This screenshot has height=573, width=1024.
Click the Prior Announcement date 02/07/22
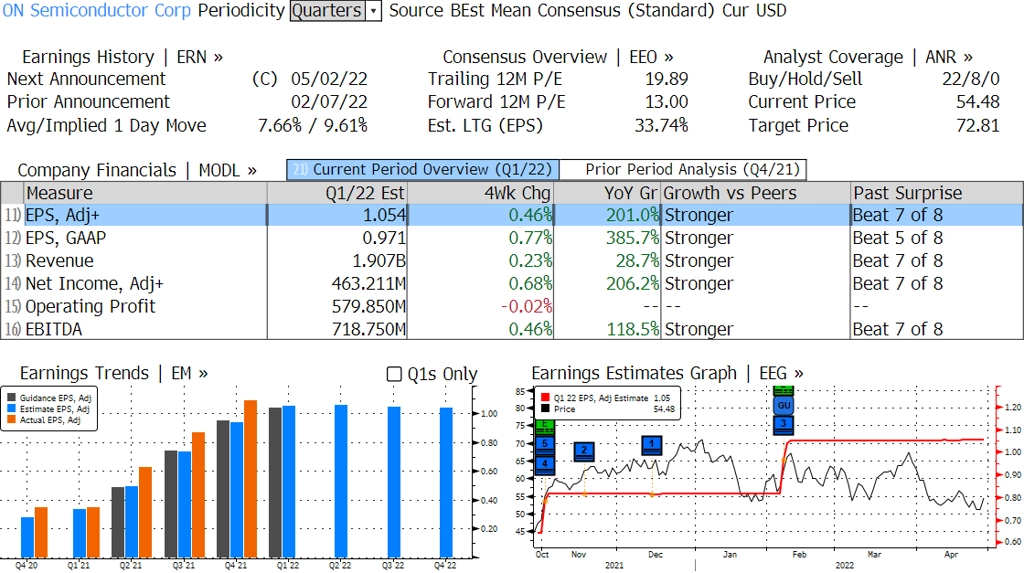pos(329,102)
